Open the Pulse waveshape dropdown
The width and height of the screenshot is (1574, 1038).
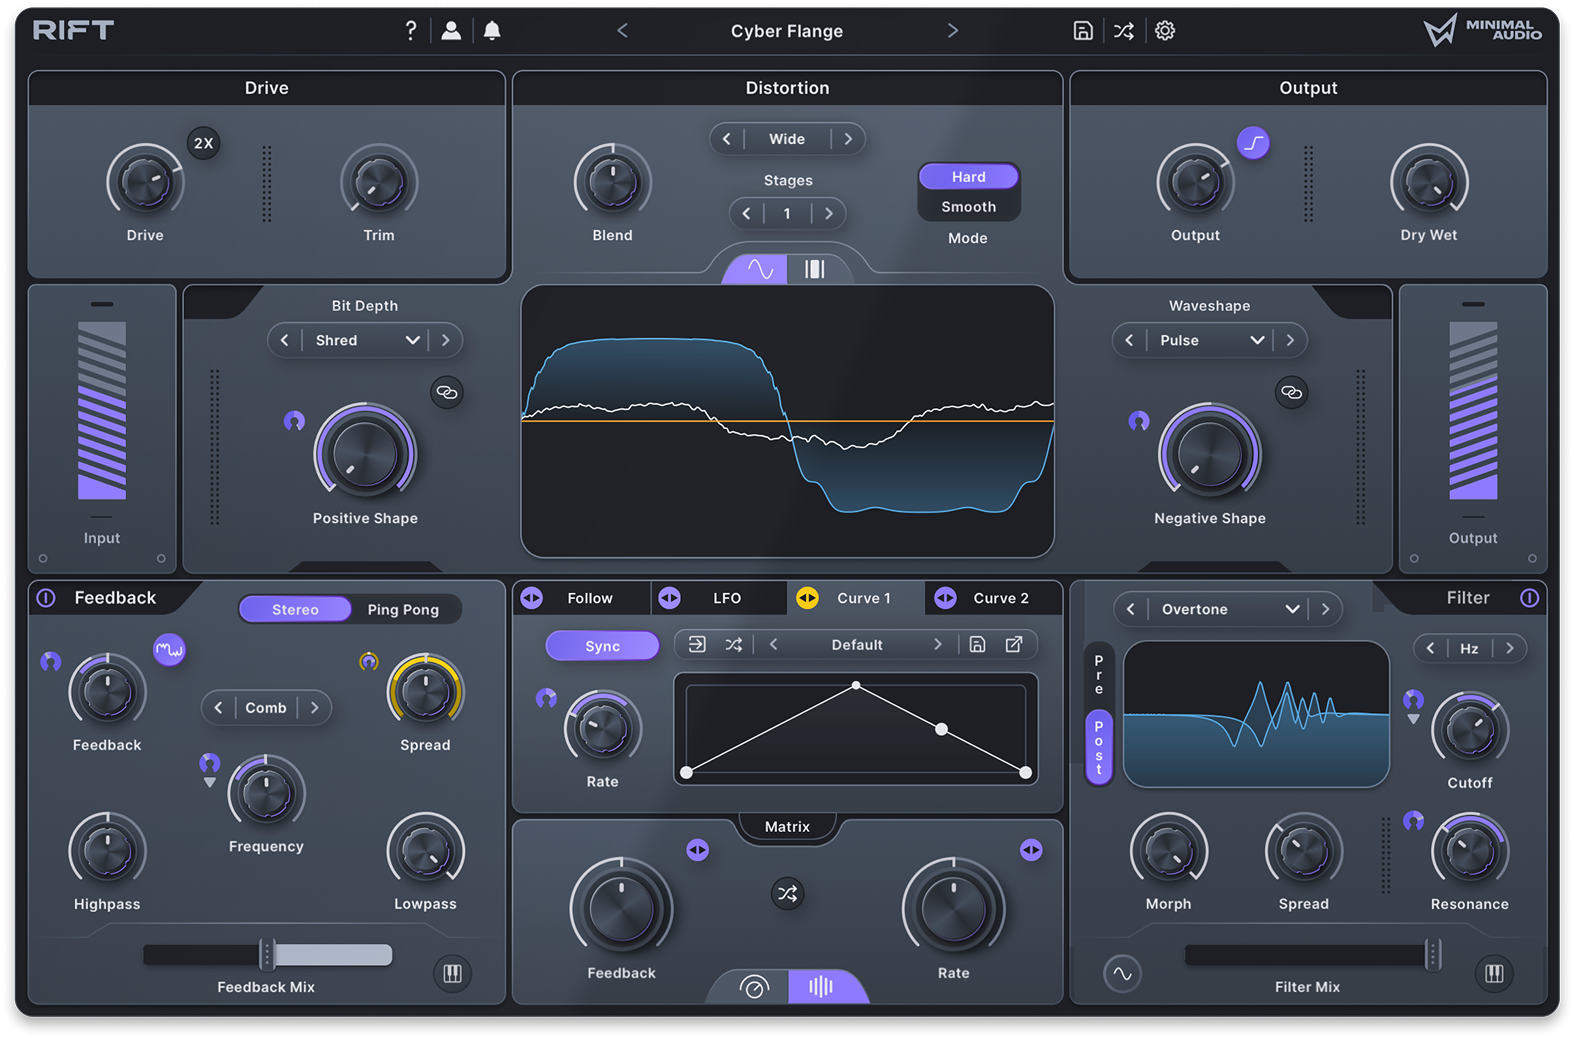pyautogui.click(x=1212, y=340)
